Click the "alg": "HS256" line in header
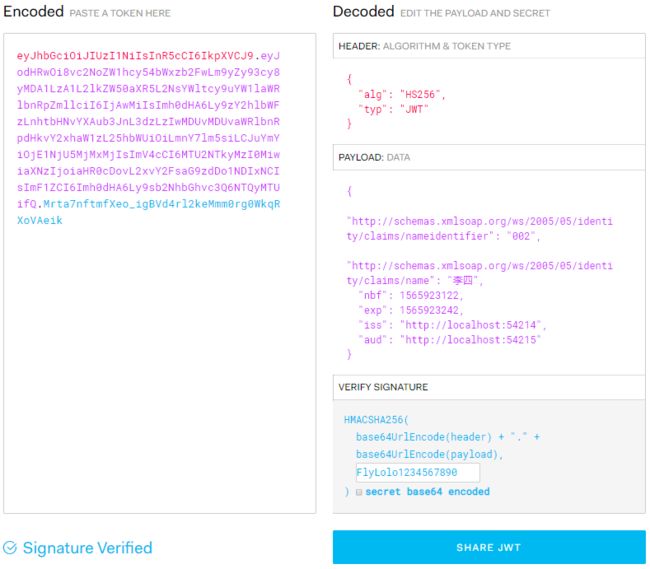The image size is (650, 569). (x=402, y=94)
